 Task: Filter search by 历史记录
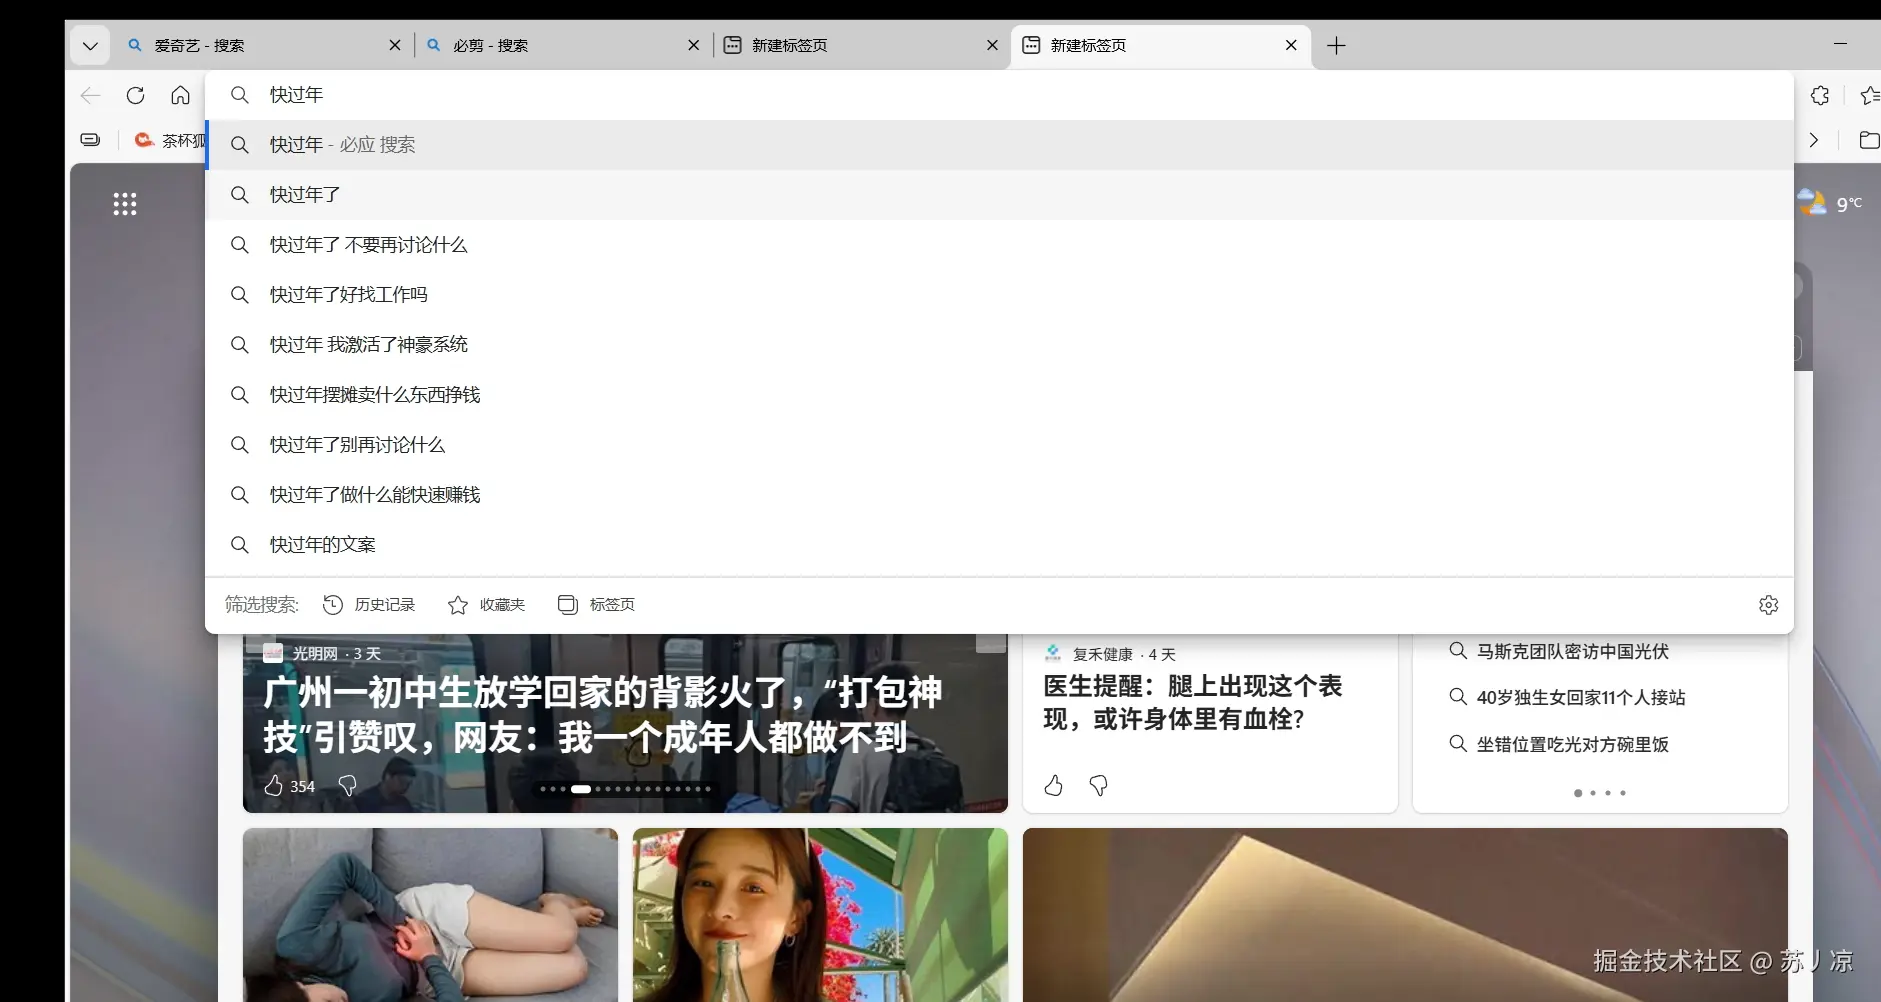369,605
